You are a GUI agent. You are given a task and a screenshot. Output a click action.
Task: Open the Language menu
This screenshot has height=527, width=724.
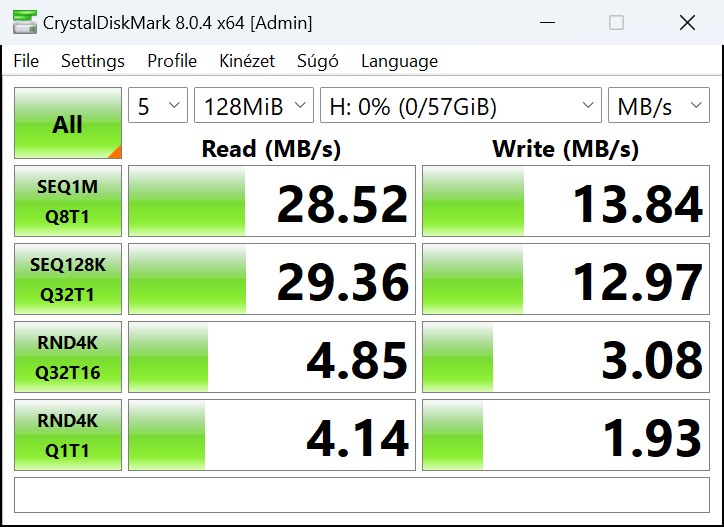point(399,61)
